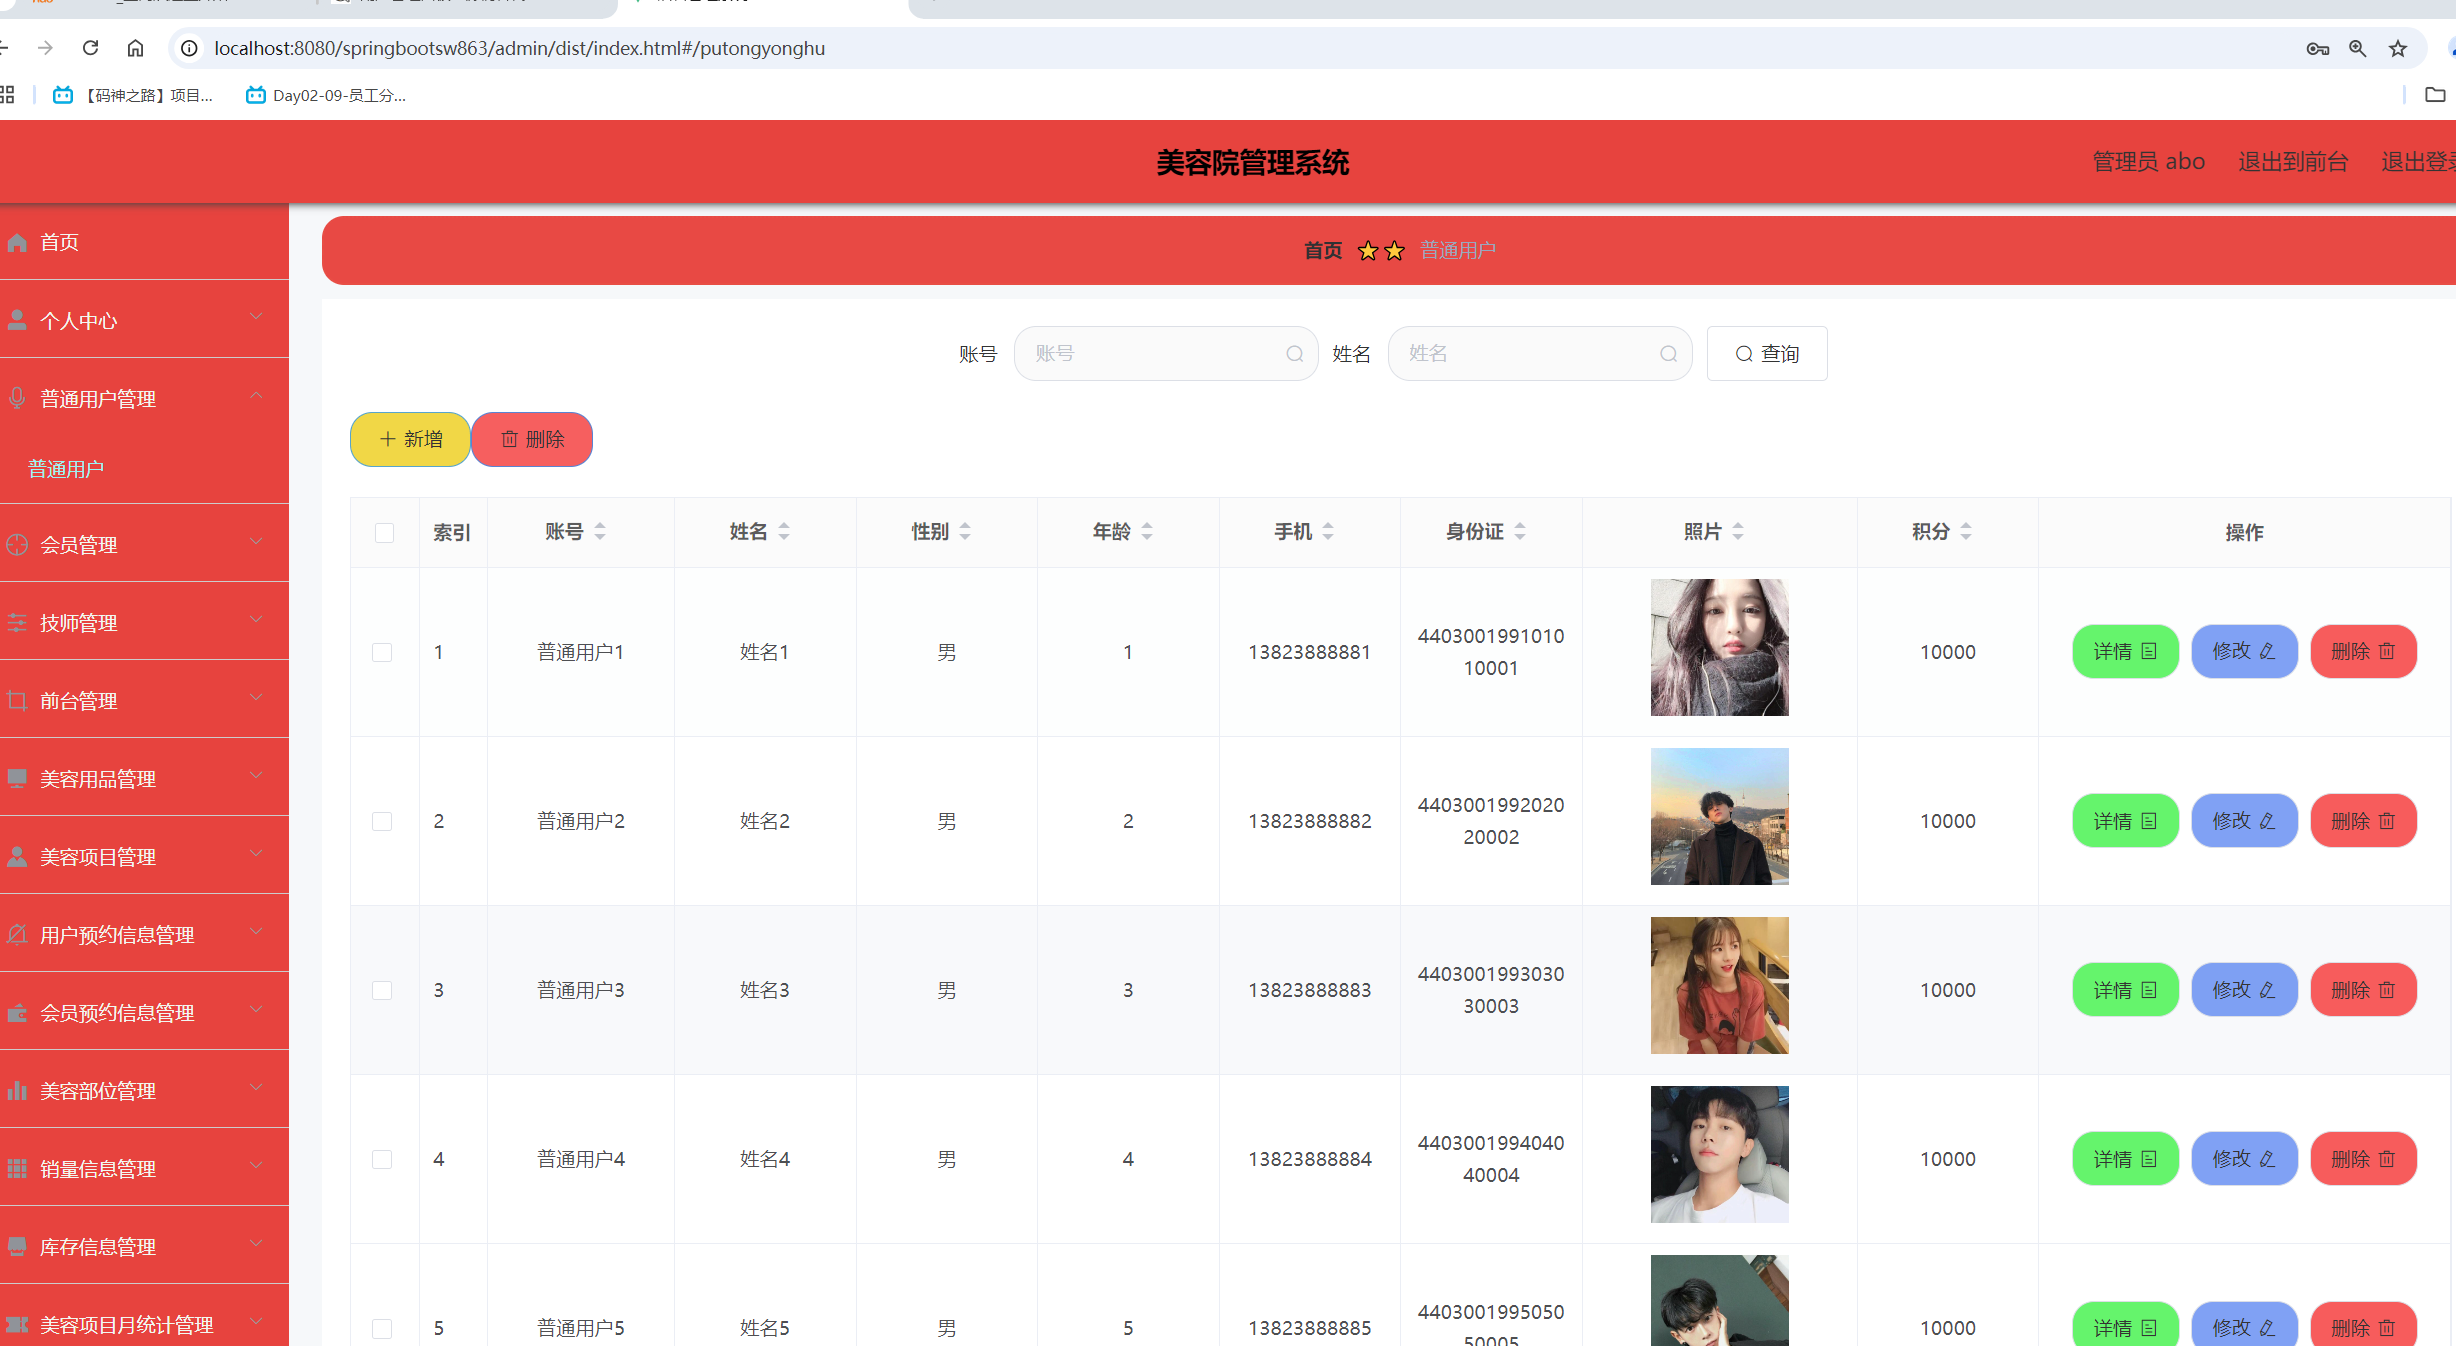Image resolution: width=2456 pixels, height=1346 pixels.
Task: Click the sort arrows on 账号 column
Action: click(x=600, y=532)
